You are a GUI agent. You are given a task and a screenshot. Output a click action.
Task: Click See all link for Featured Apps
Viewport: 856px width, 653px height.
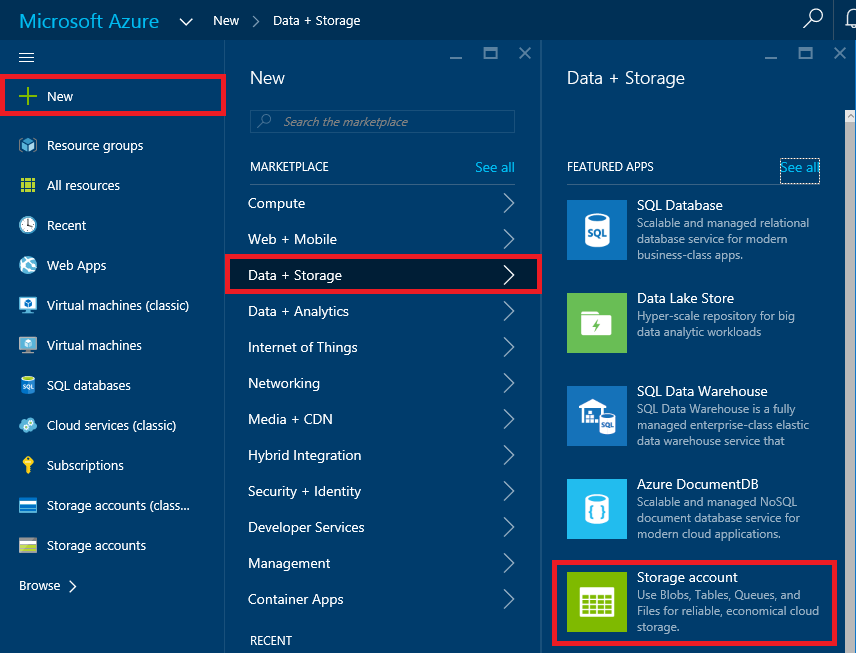(x=799, y=167)
